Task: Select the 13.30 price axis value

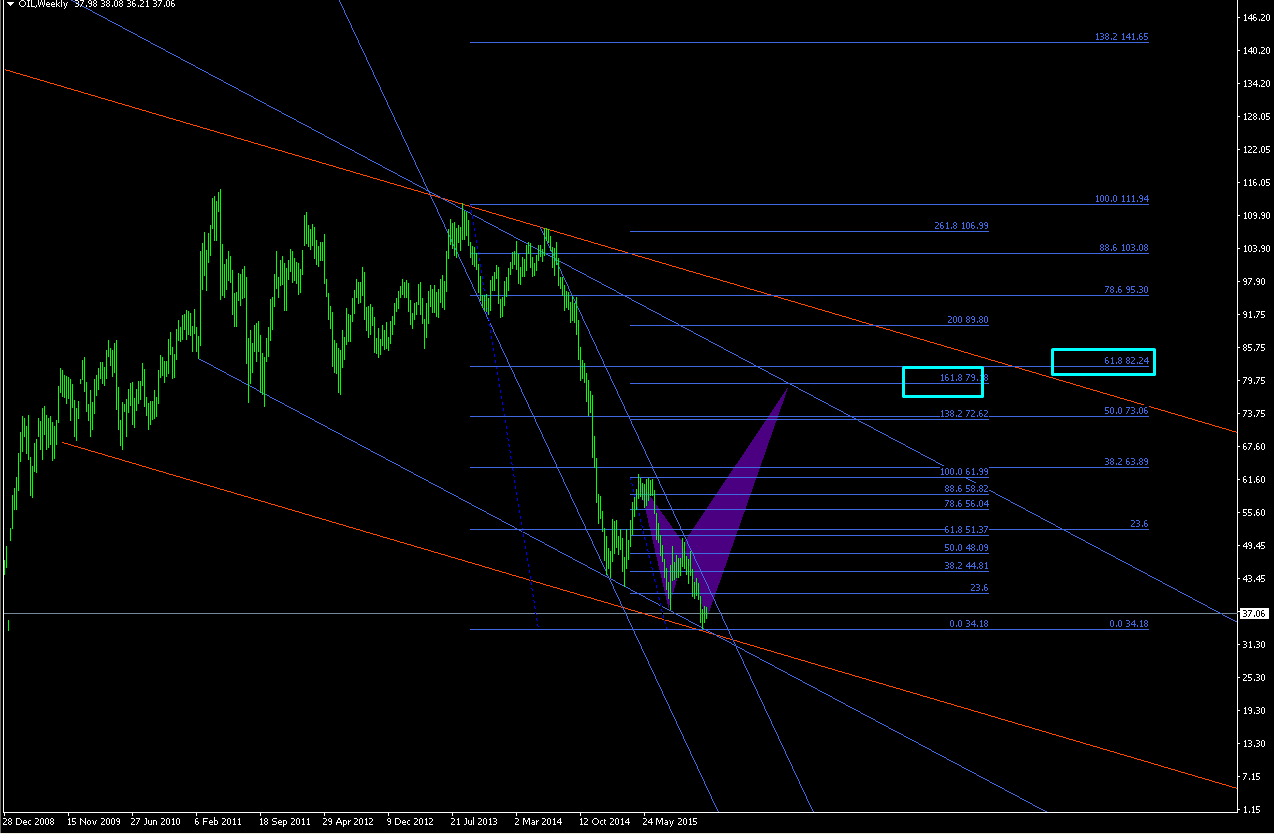Action: pos(1254,743)
